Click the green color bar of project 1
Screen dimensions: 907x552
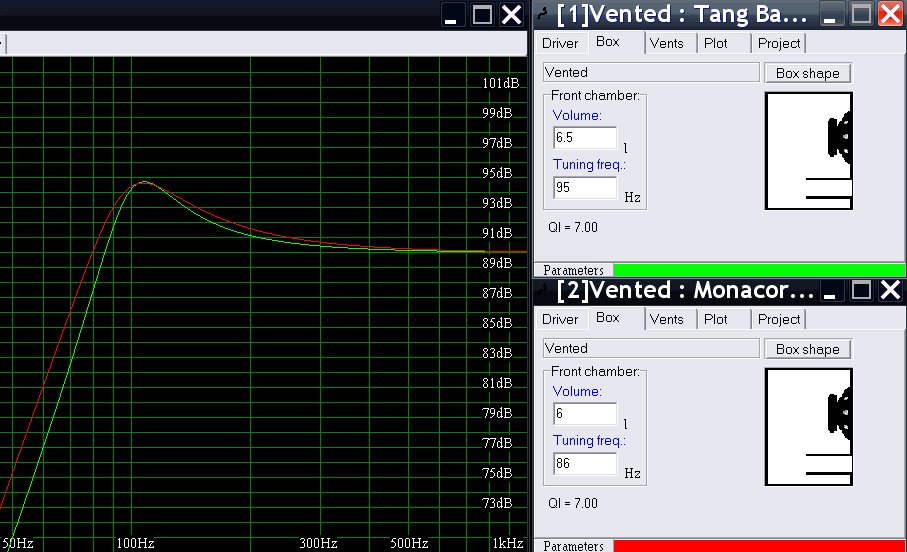pos(759,270)
